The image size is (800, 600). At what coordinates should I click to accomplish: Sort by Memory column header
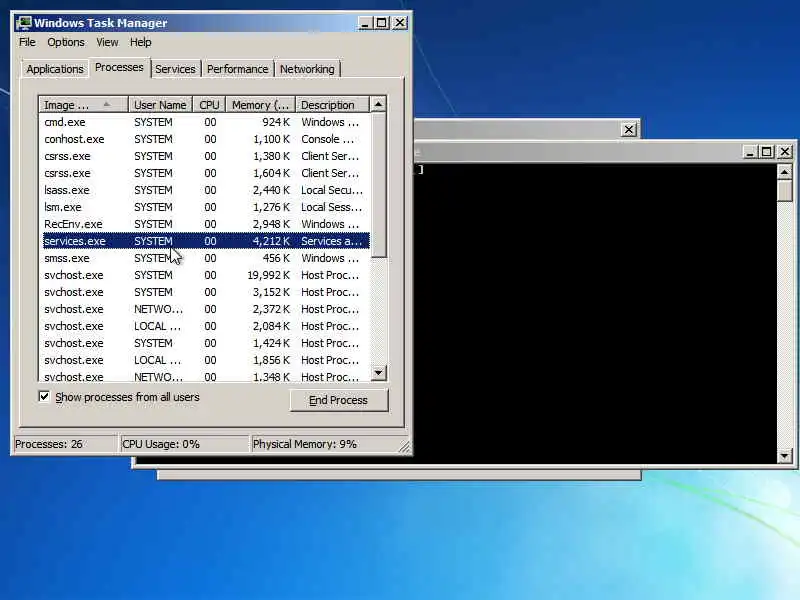(x=261, y=105)
